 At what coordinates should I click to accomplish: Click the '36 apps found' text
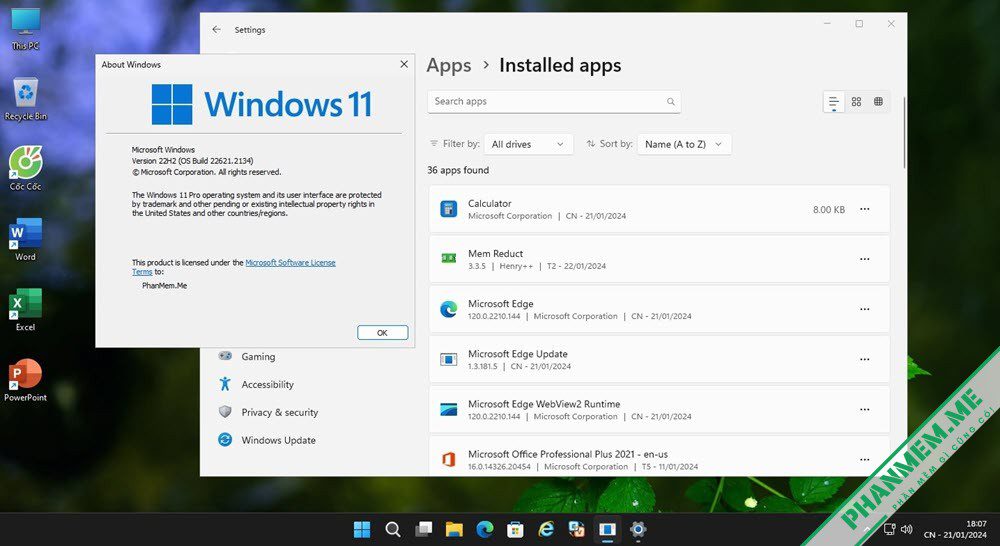[x=458, y=170]
